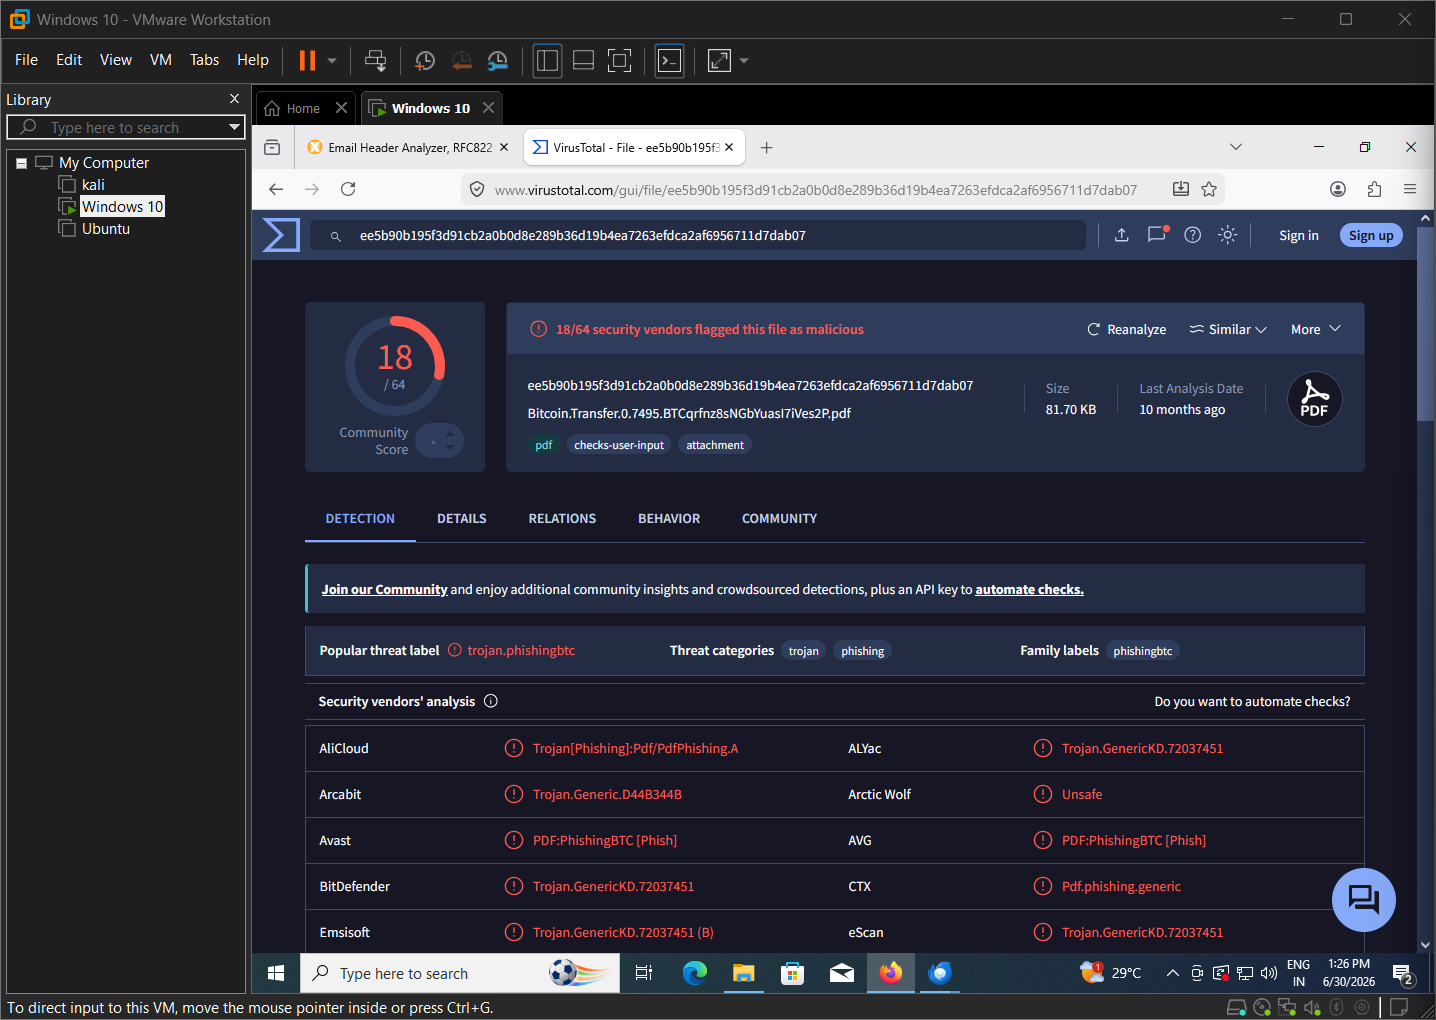Open the snapshot manager icon
This screenshot has height=1020, width=1436.
tap(497, 61)
